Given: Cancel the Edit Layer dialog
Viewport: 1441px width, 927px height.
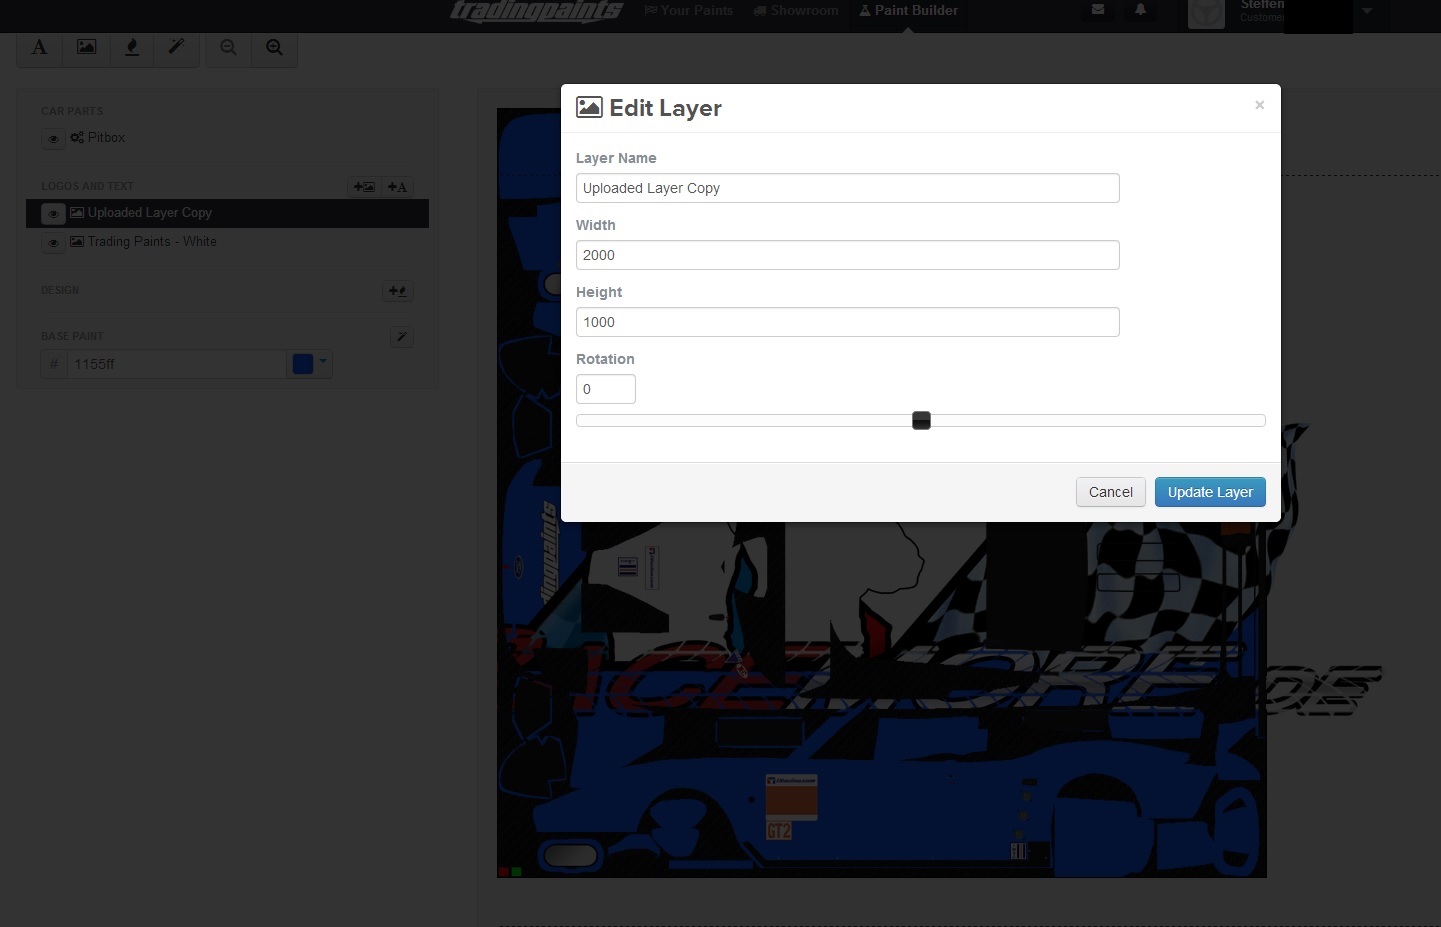Looking at the screenshot, I should 1110,492.
